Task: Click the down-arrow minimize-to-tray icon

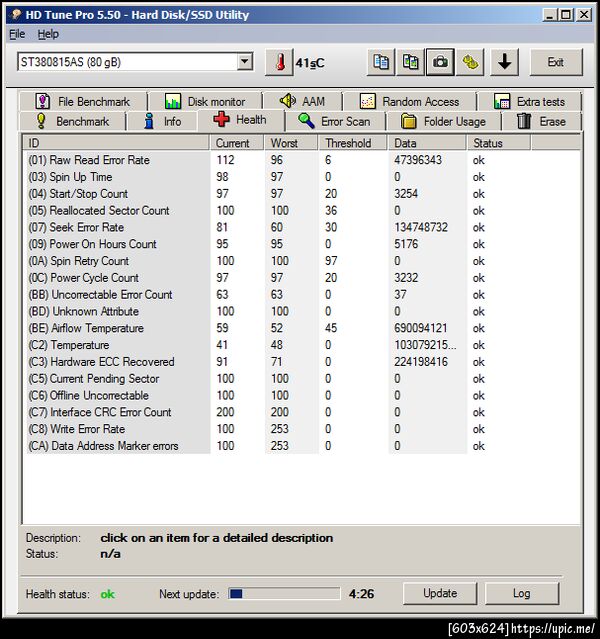Action: pyautogui.click(x=505, y=62)
